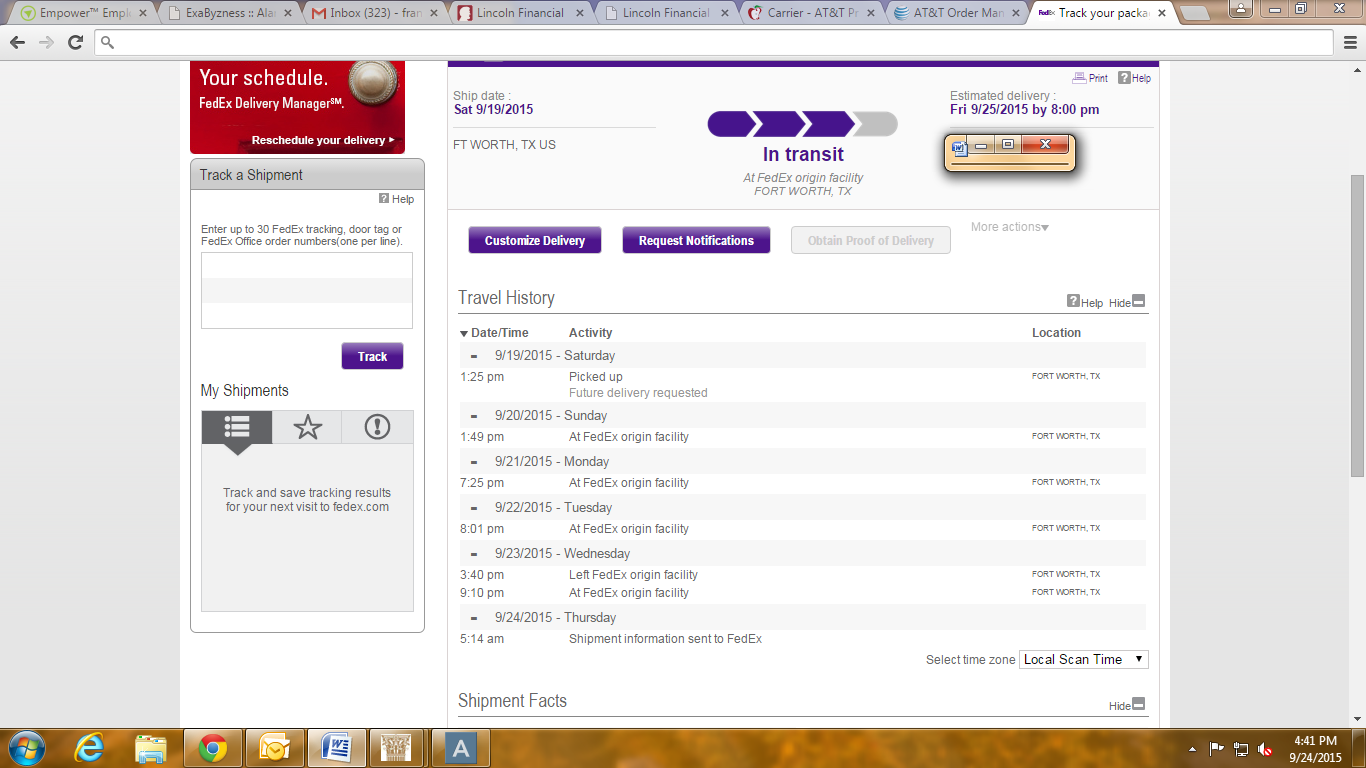Open the Chrome hamburger menu
Screen dimensions: 1366x768
tap(1350, 42)
